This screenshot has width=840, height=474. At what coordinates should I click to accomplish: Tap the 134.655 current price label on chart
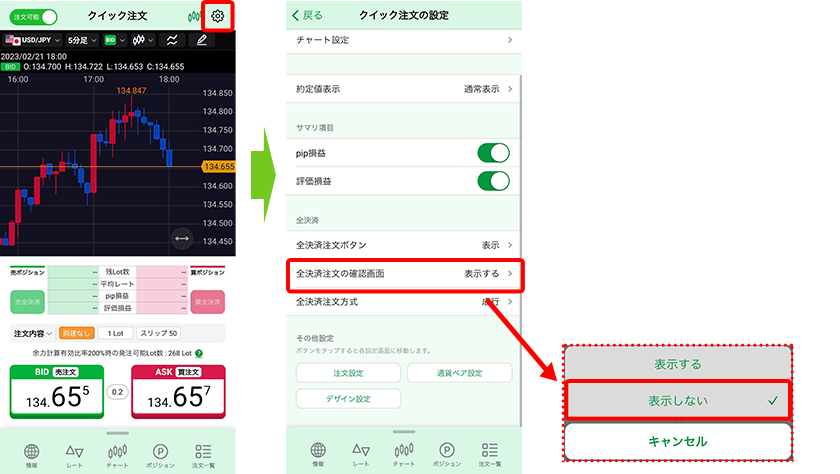(x=219, y=167)
